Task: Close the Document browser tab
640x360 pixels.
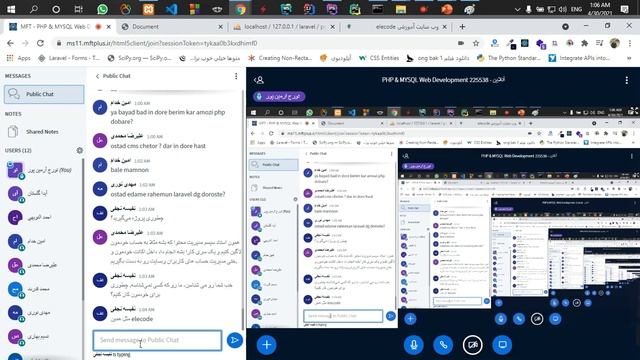Action: pyautogui.click(x=220, y=27)
